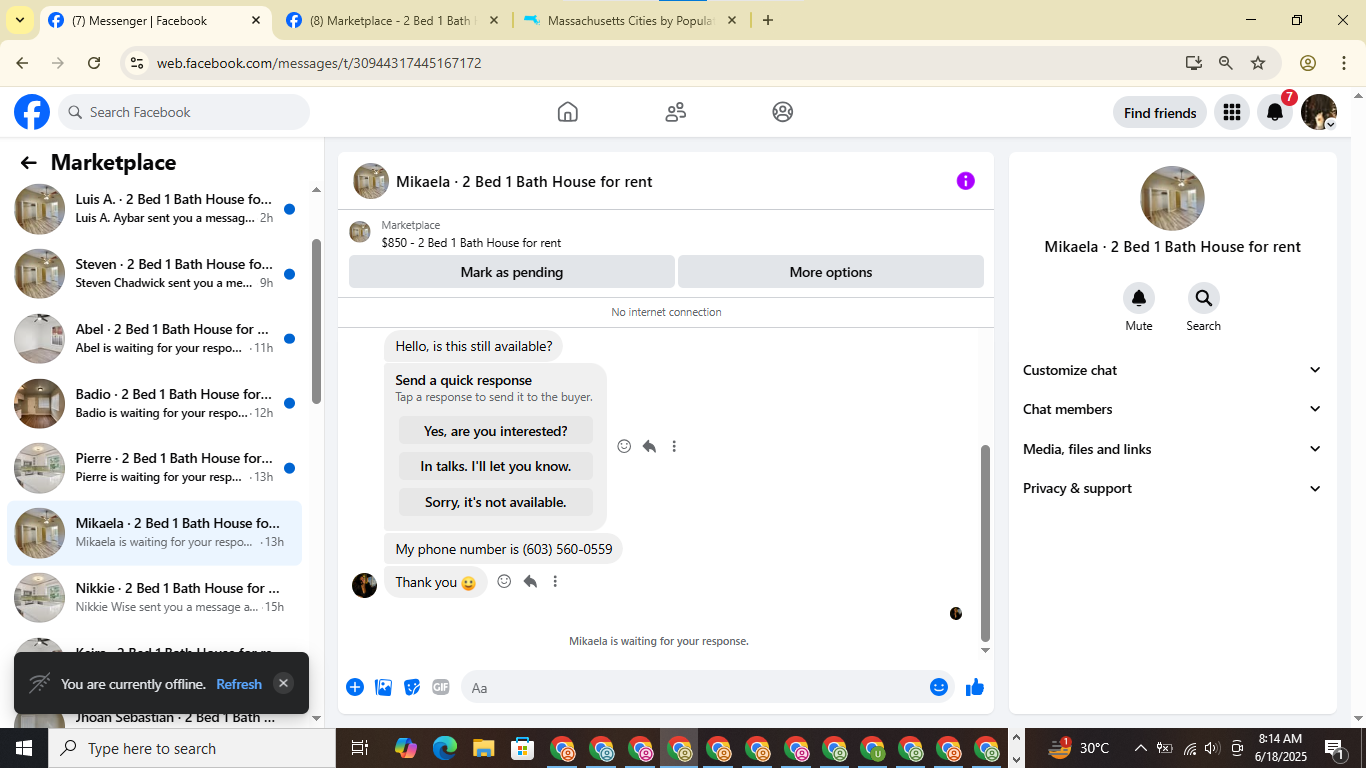Screen dimensions: 1366x768
Task: Open the account profile picture menu
Action: [1319, 113]
